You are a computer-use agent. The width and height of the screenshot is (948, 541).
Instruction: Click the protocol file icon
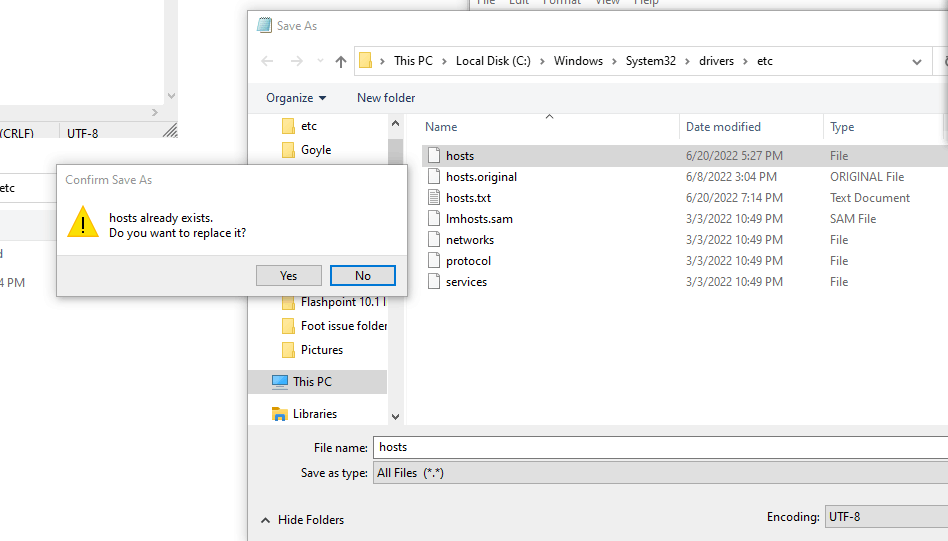[x=433, y=261]
